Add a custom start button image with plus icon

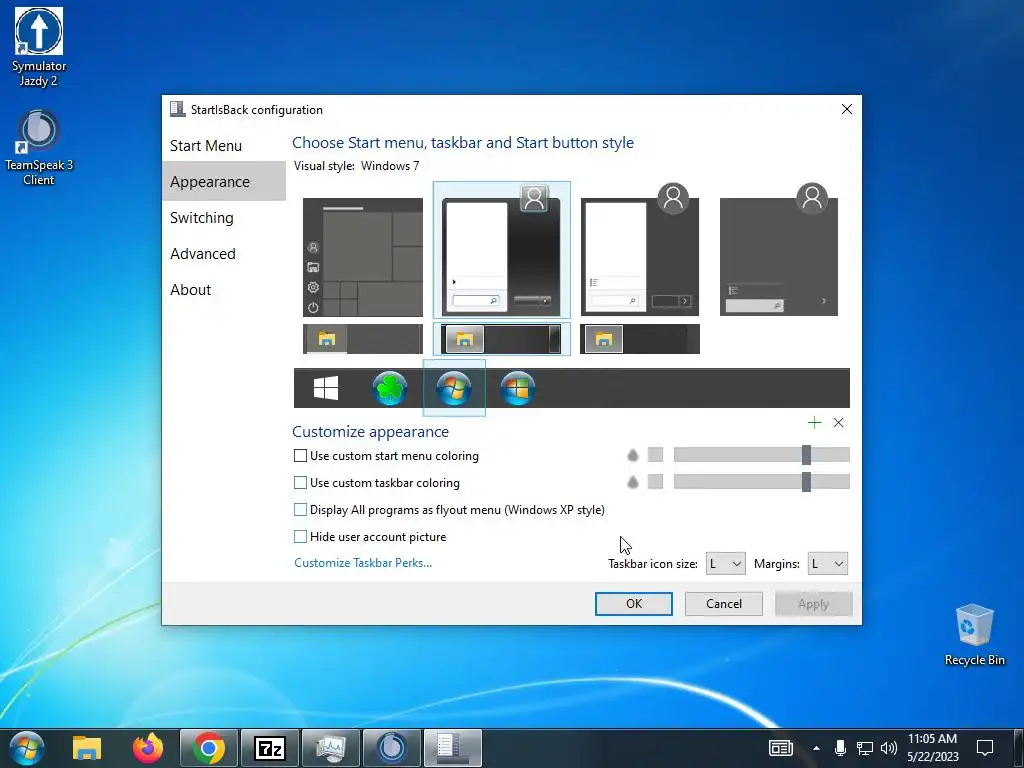814,423
